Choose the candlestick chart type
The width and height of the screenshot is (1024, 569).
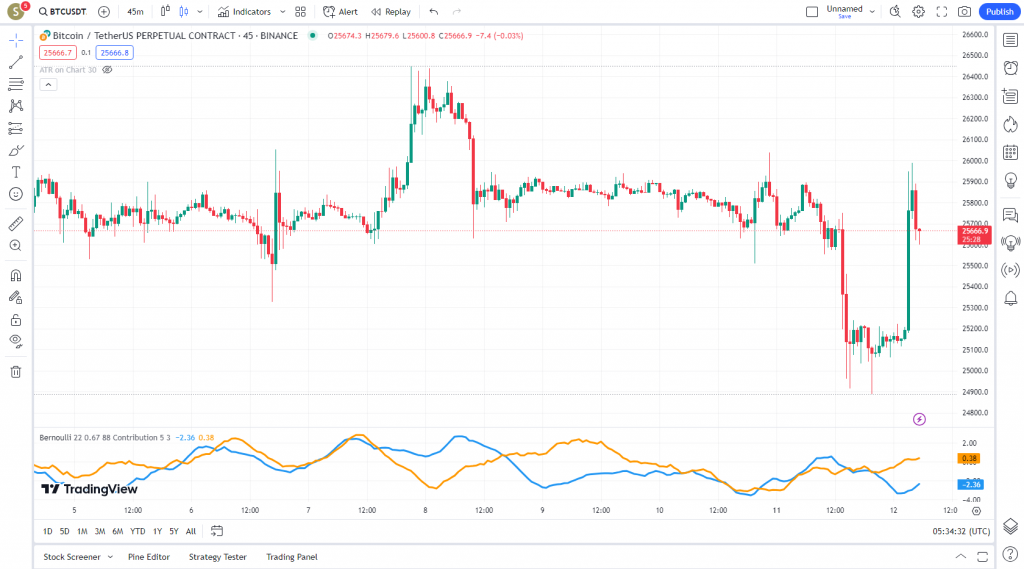184,12
